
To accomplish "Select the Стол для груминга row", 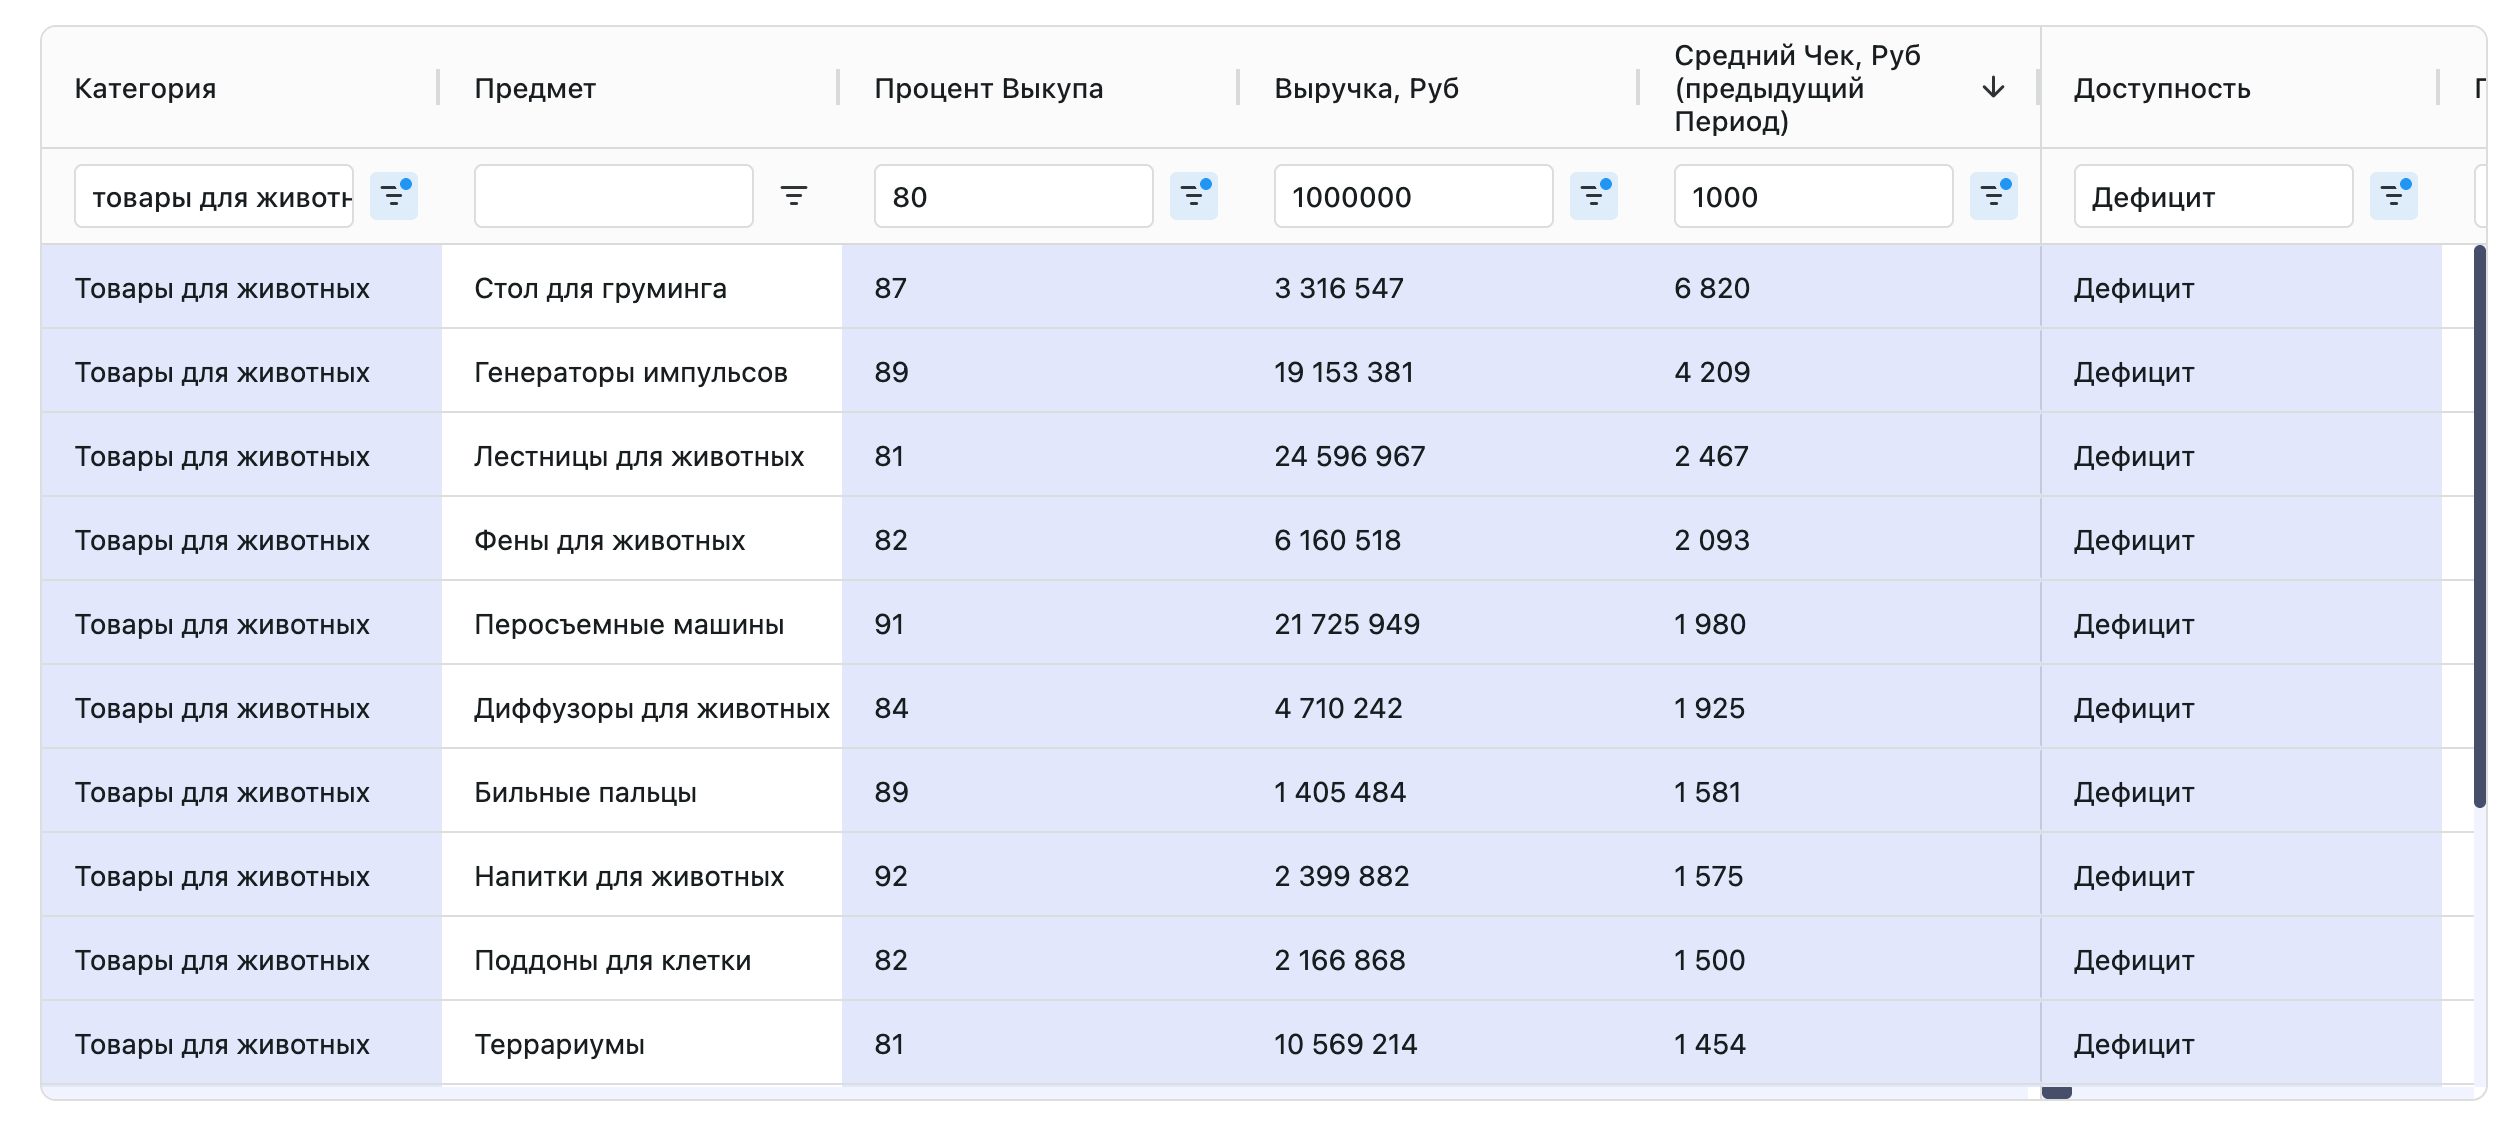I will (x=600, y=288).
